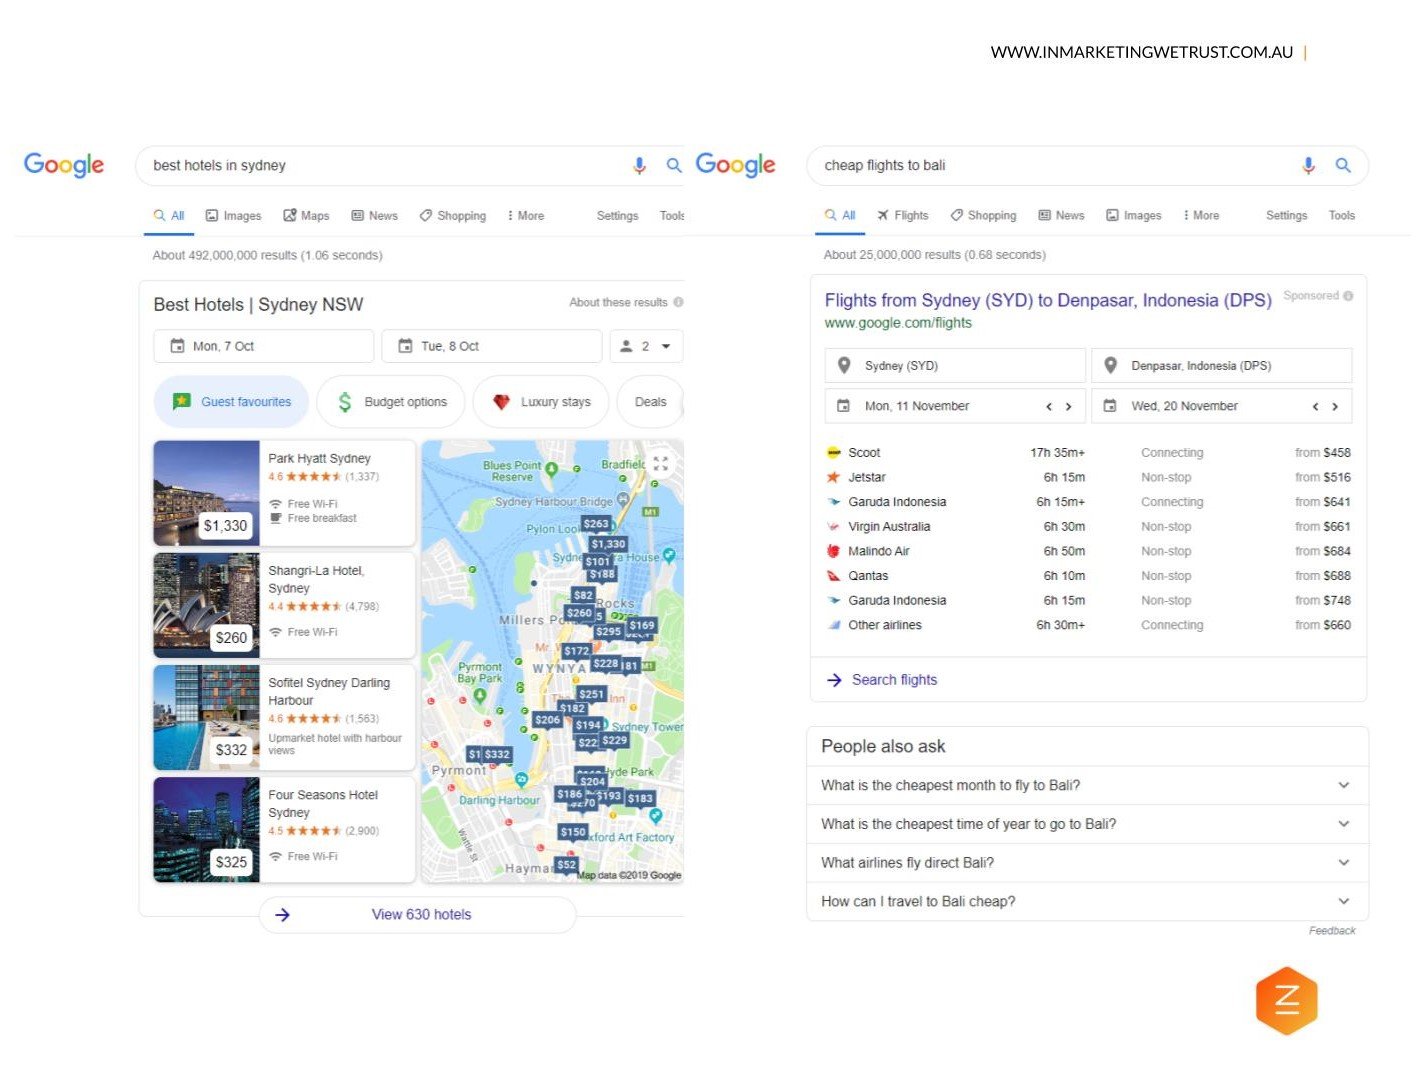Switch to News tab in hotels search
The image size is (1419, 1079).
374,216
